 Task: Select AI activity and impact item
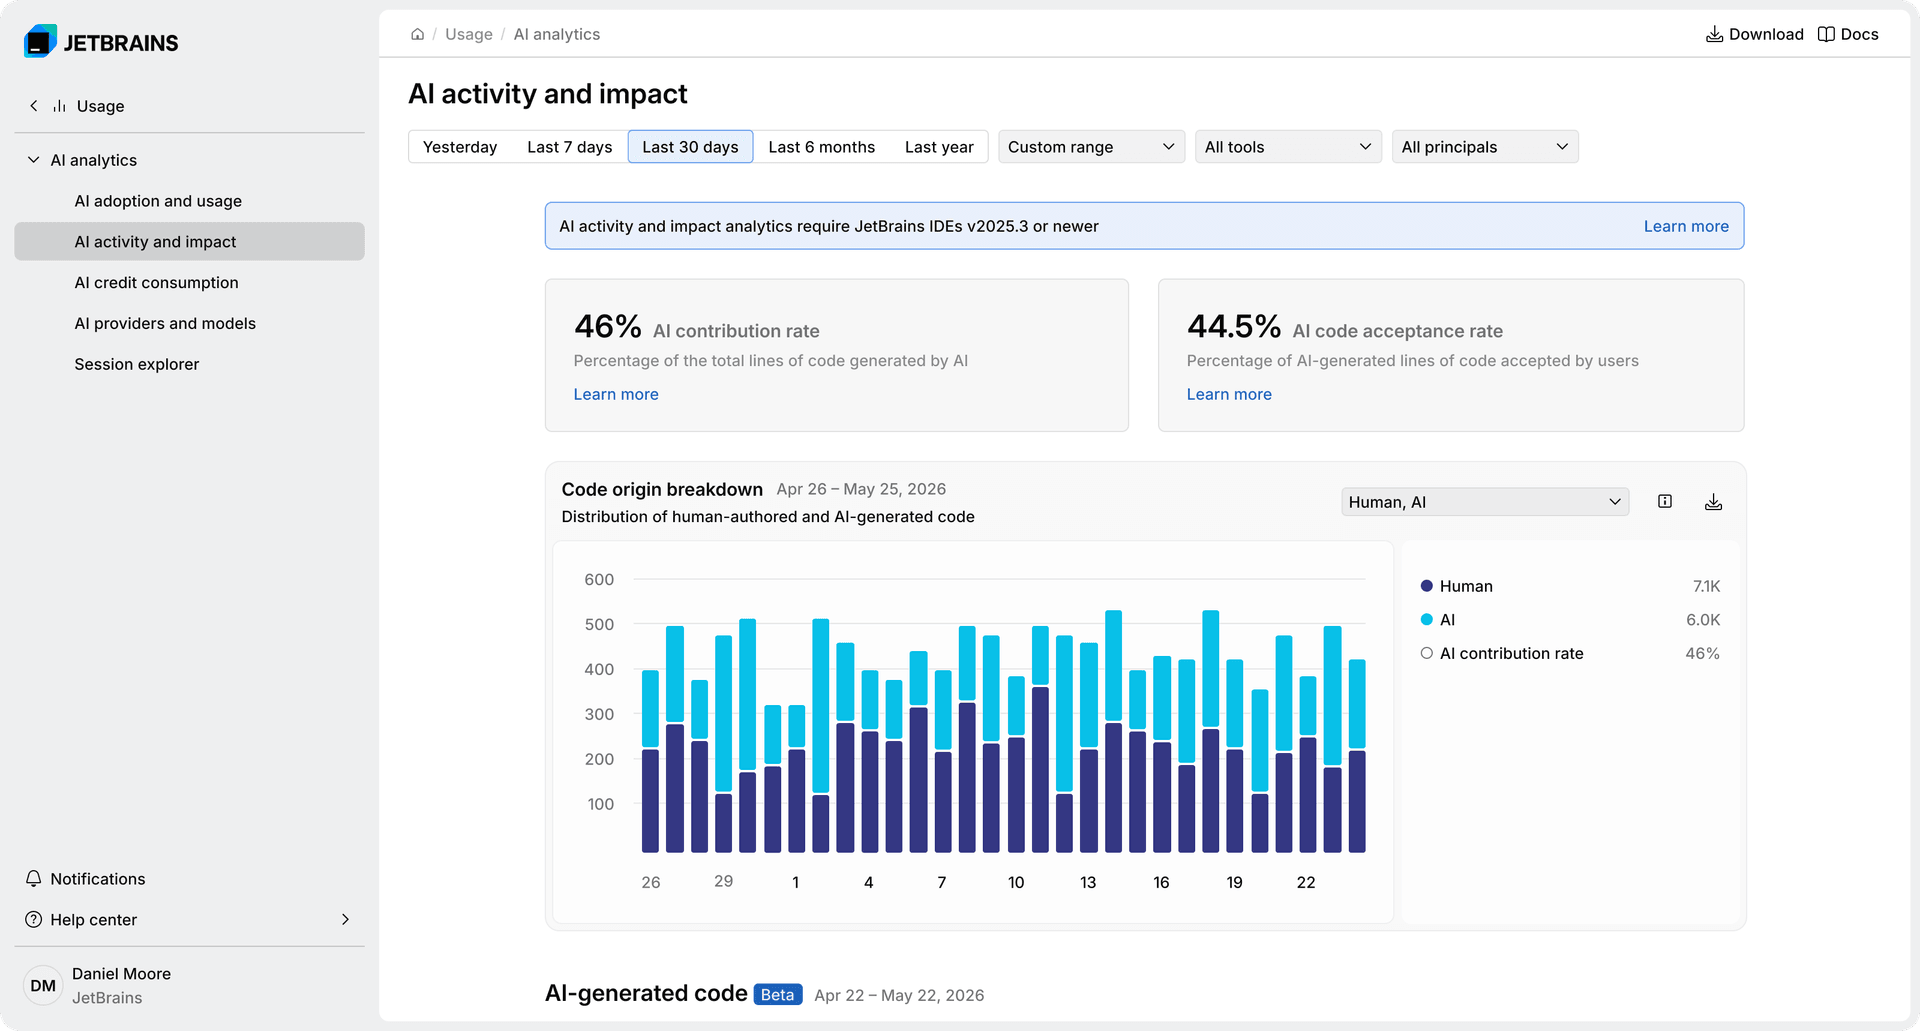tap(189, 241)
